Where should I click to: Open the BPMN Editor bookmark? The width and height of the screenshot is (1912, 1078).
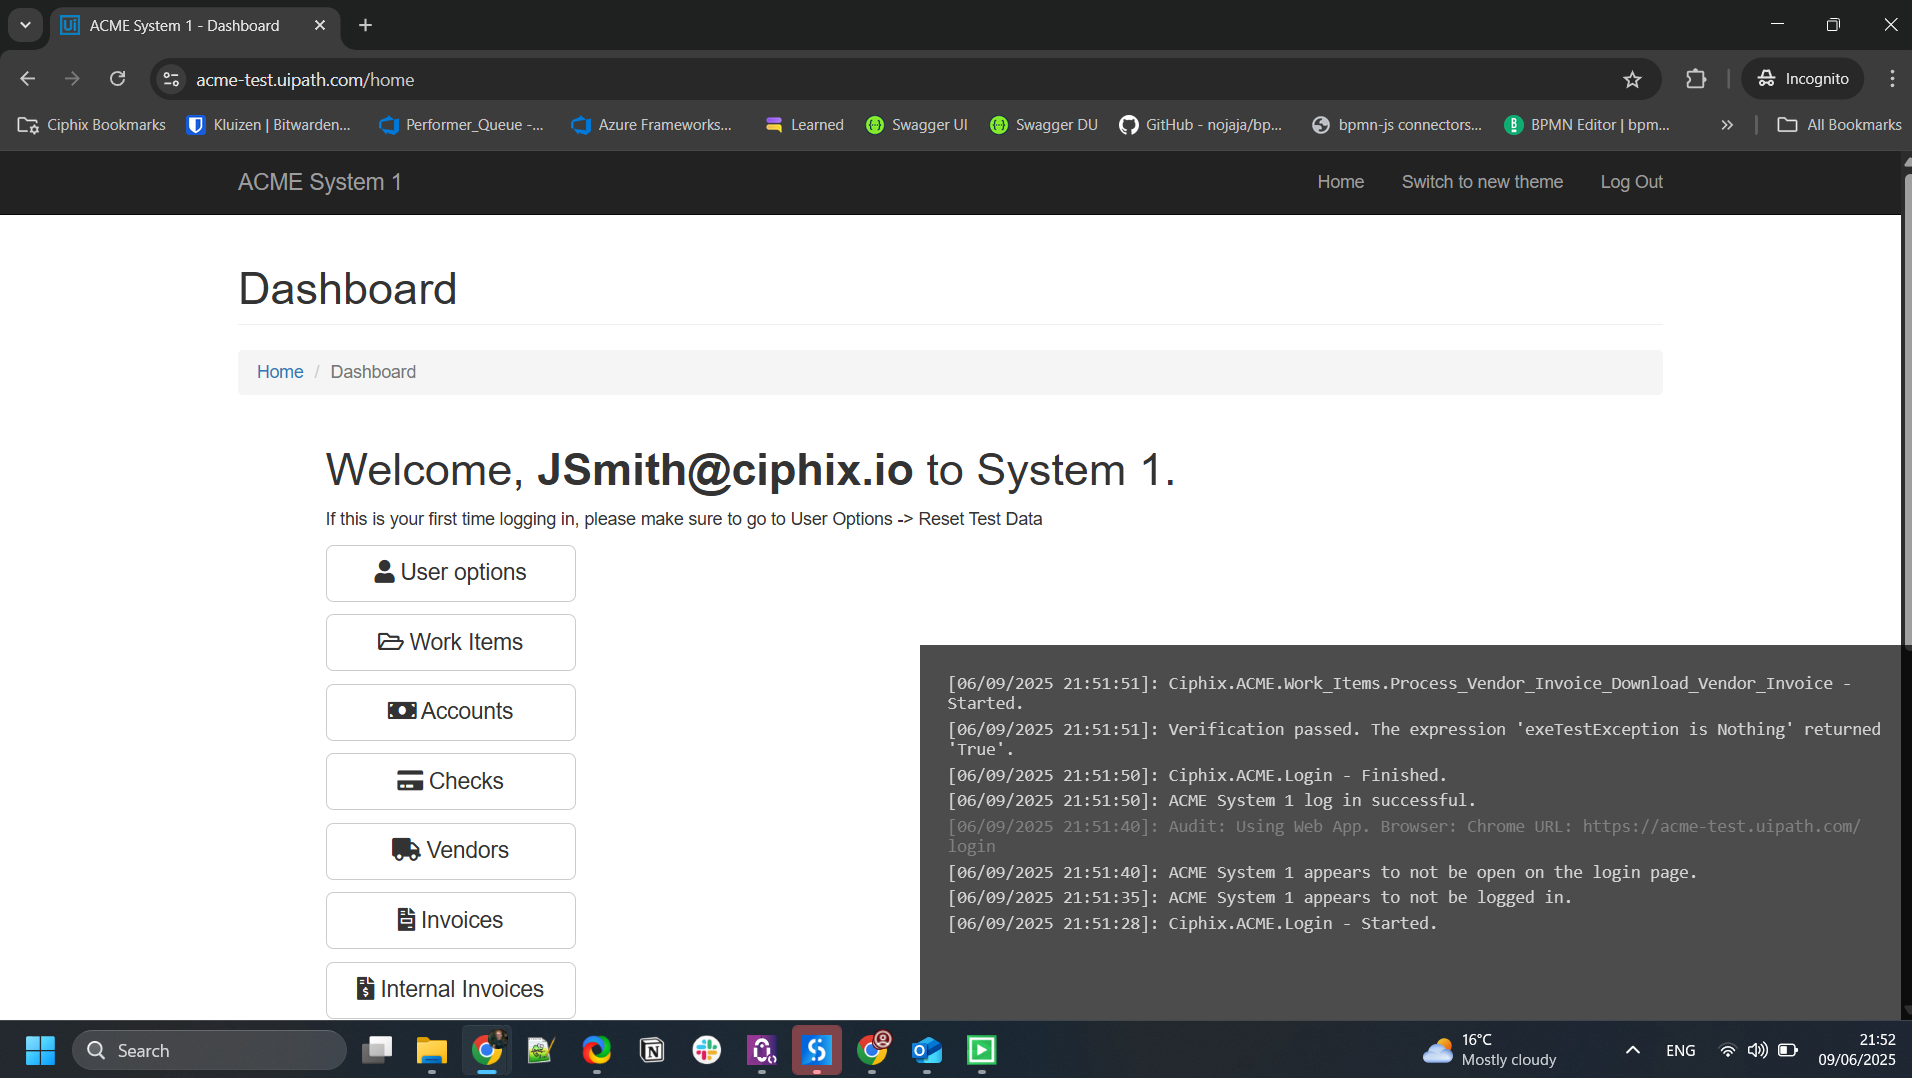click(x=1587, y=125)
